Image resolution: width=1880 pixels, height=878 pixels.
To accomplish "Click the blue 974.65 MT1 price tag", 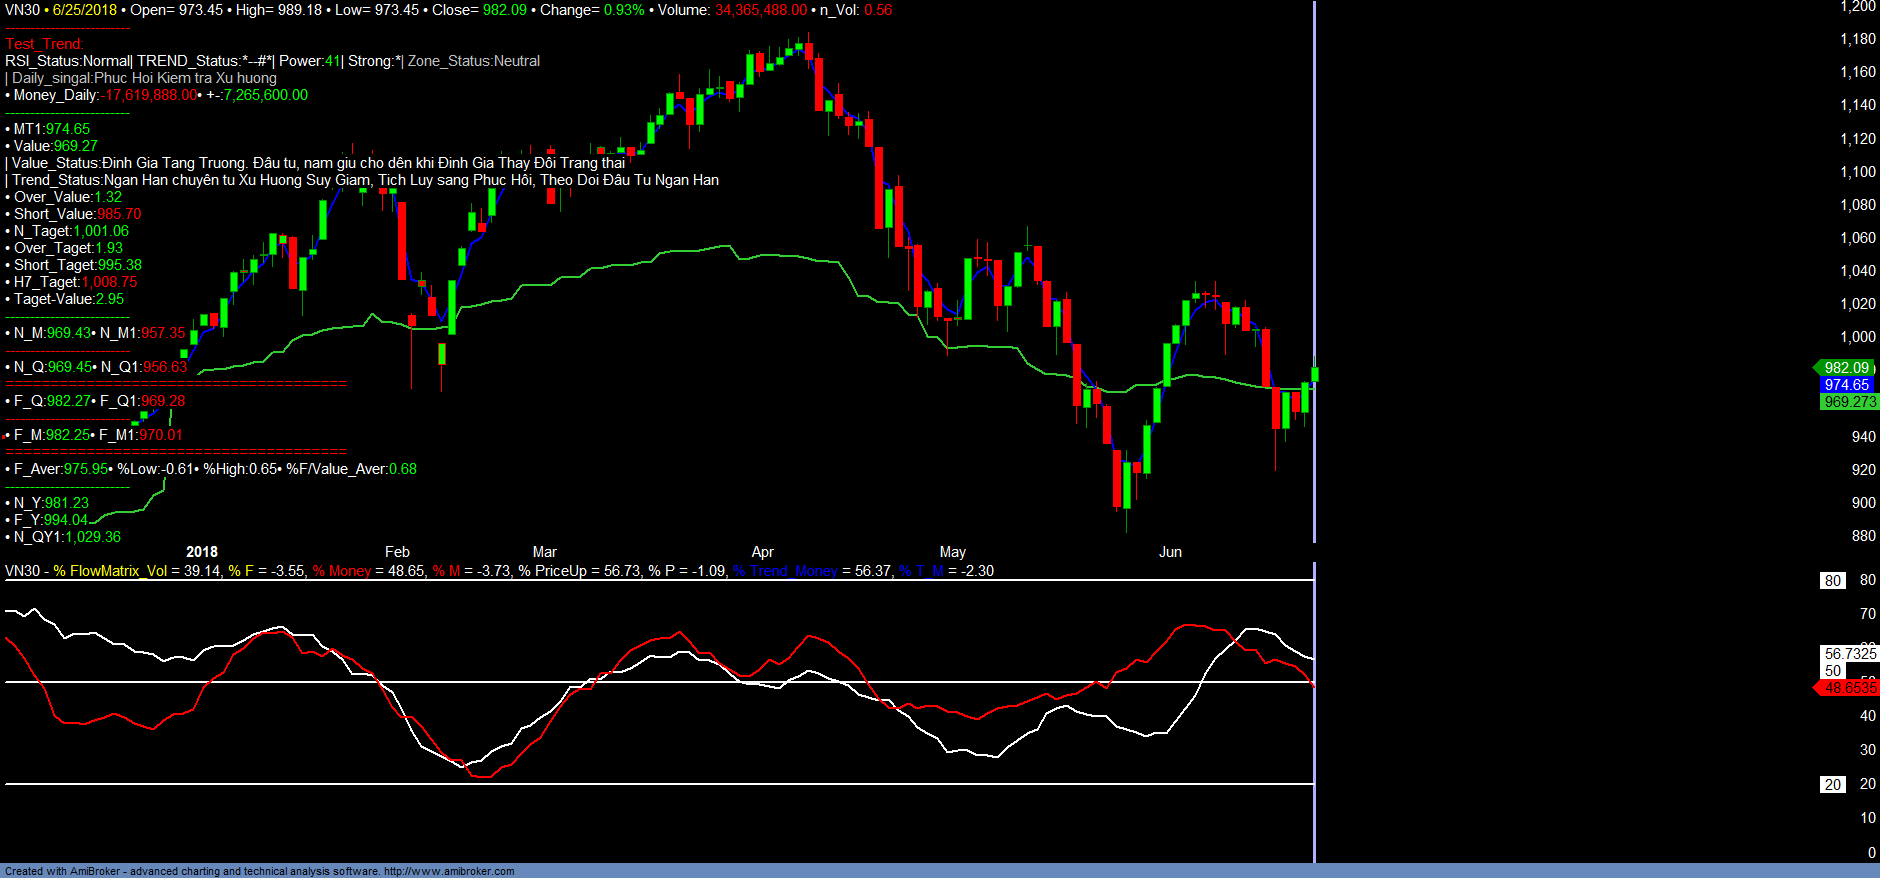I will tap(1845, 385).
